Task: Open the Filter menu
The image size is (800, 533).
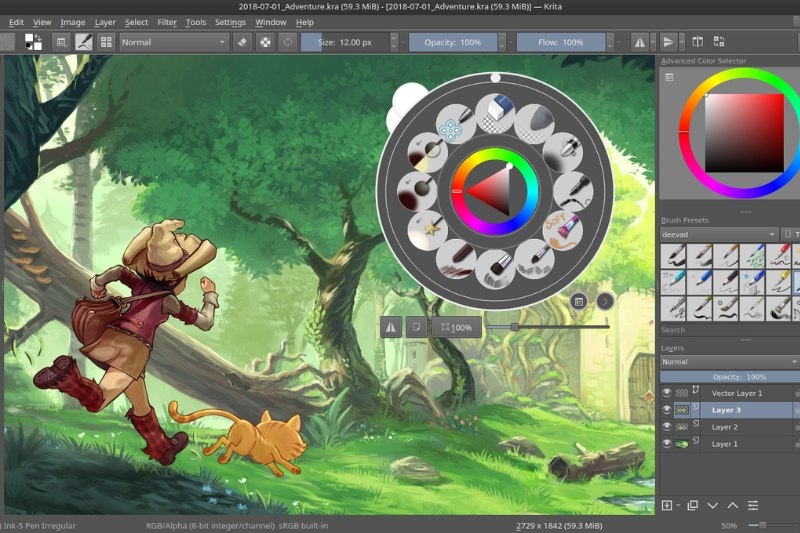Action: pos(167,22)
